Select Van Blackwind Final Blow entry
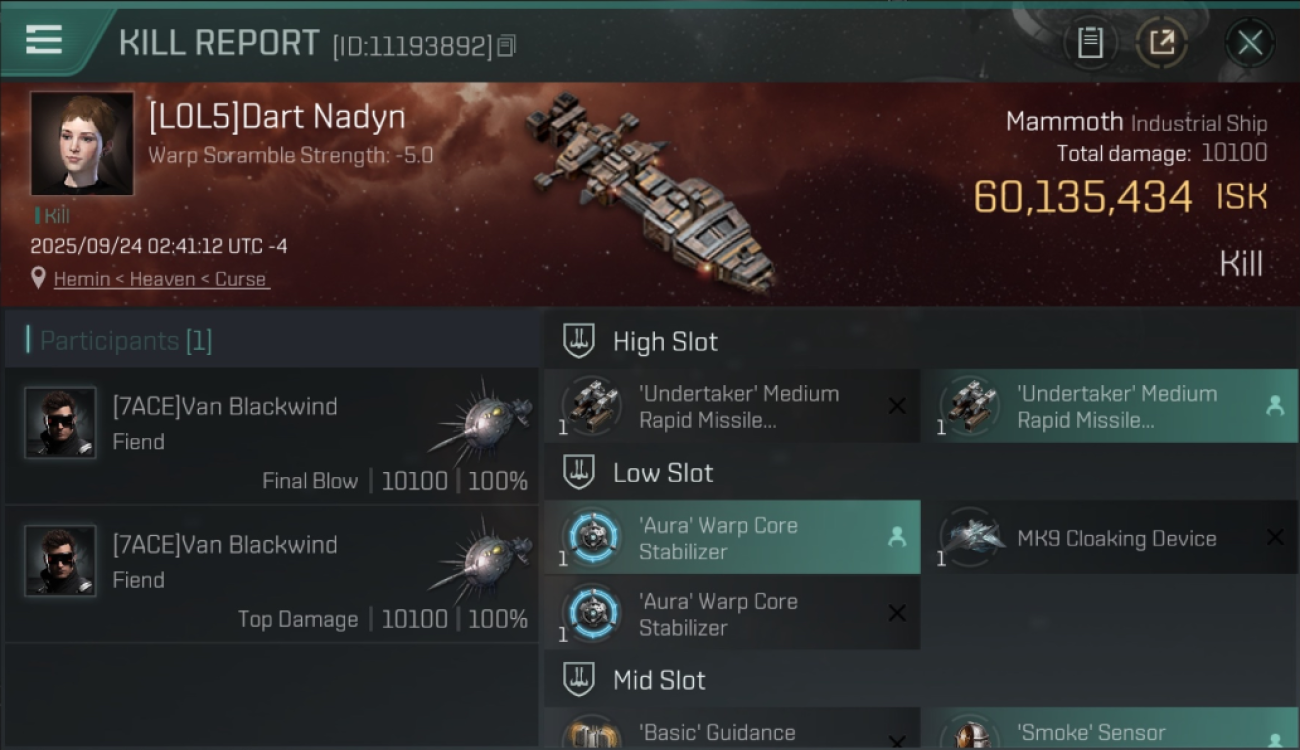 tap(272, 436)
